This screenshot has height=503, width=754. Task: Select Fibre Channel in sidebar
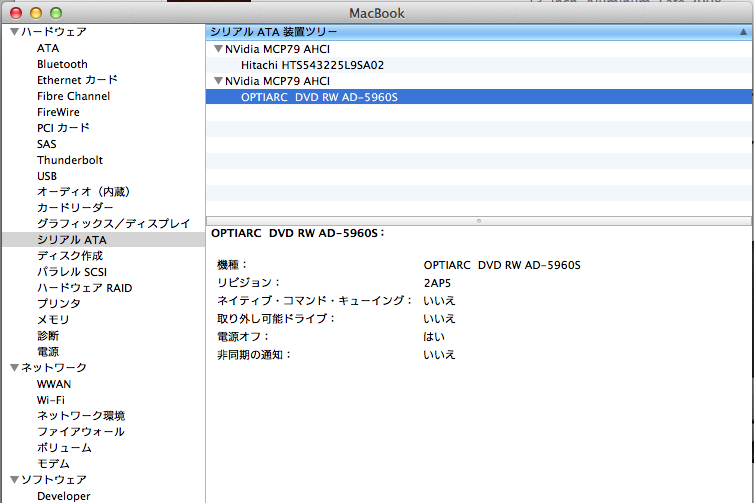pyautogui.click(x=73, y=96)
